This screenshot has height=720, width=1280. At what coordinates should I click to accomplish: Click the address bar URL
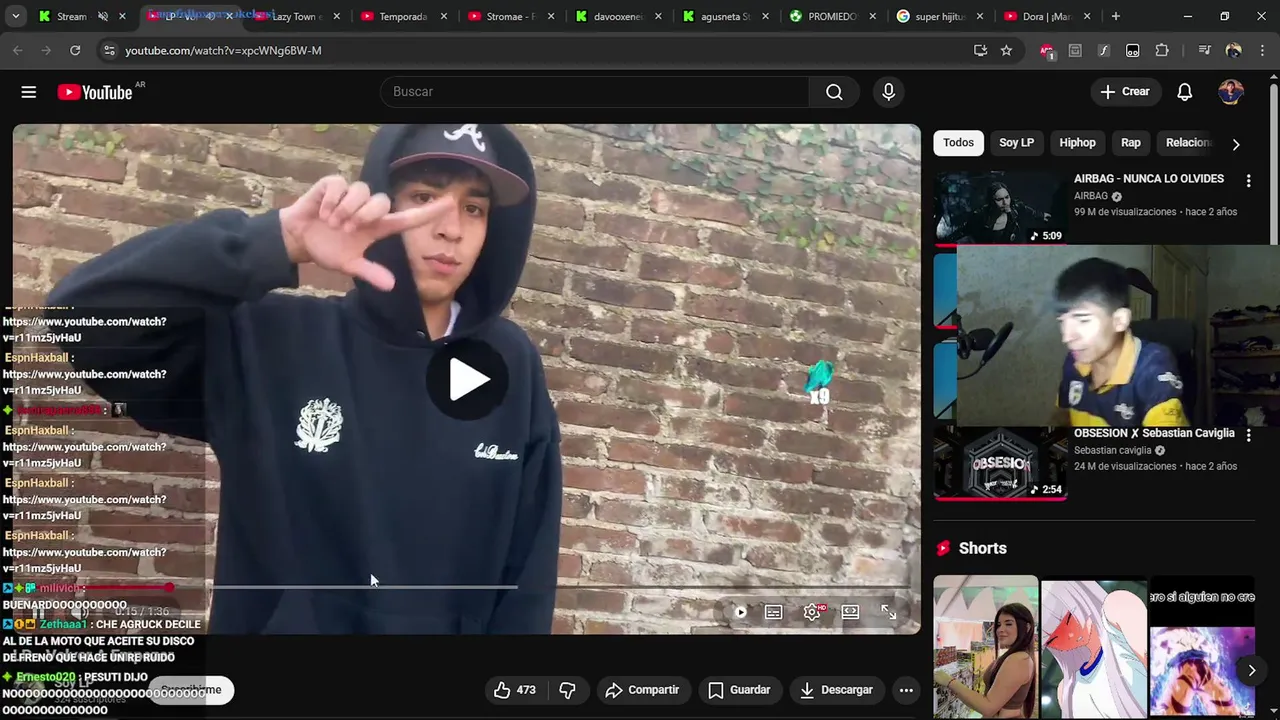pos(223,50)
